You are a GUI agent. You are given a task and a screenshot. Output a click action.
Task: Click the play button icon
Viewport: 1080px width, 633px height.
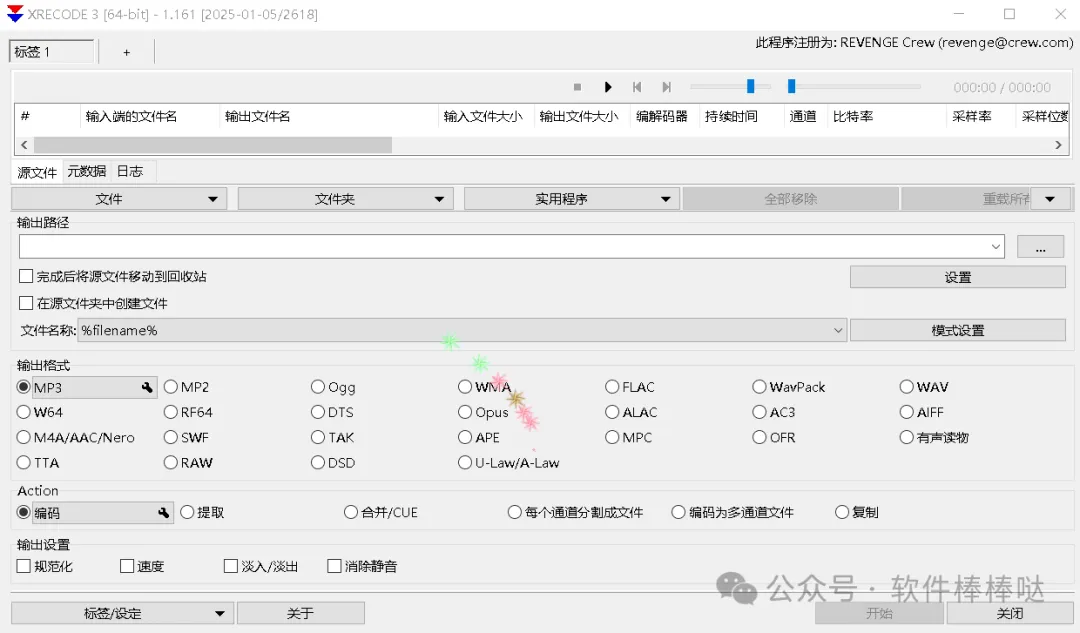pos(608,87)
